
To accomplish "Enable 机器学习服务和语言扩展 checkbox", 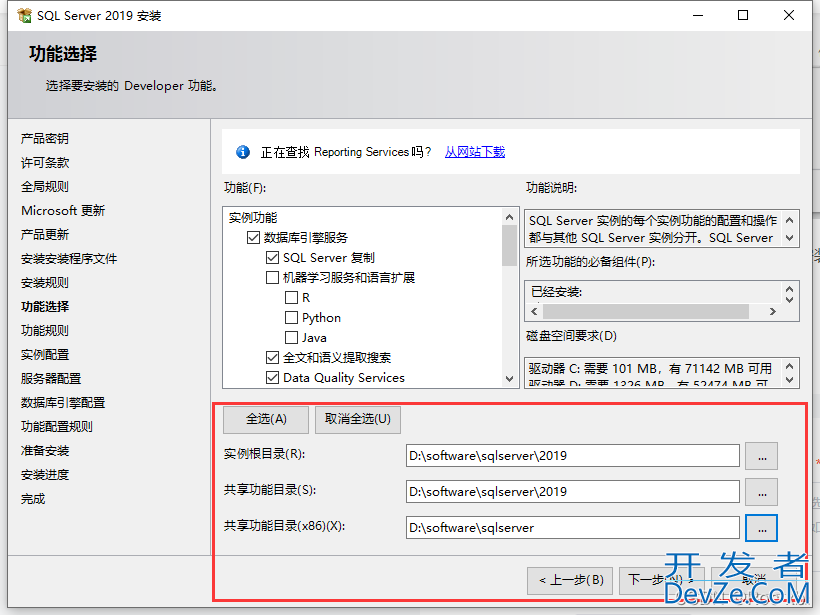I will pyautogui.click(x=272, y=278).
